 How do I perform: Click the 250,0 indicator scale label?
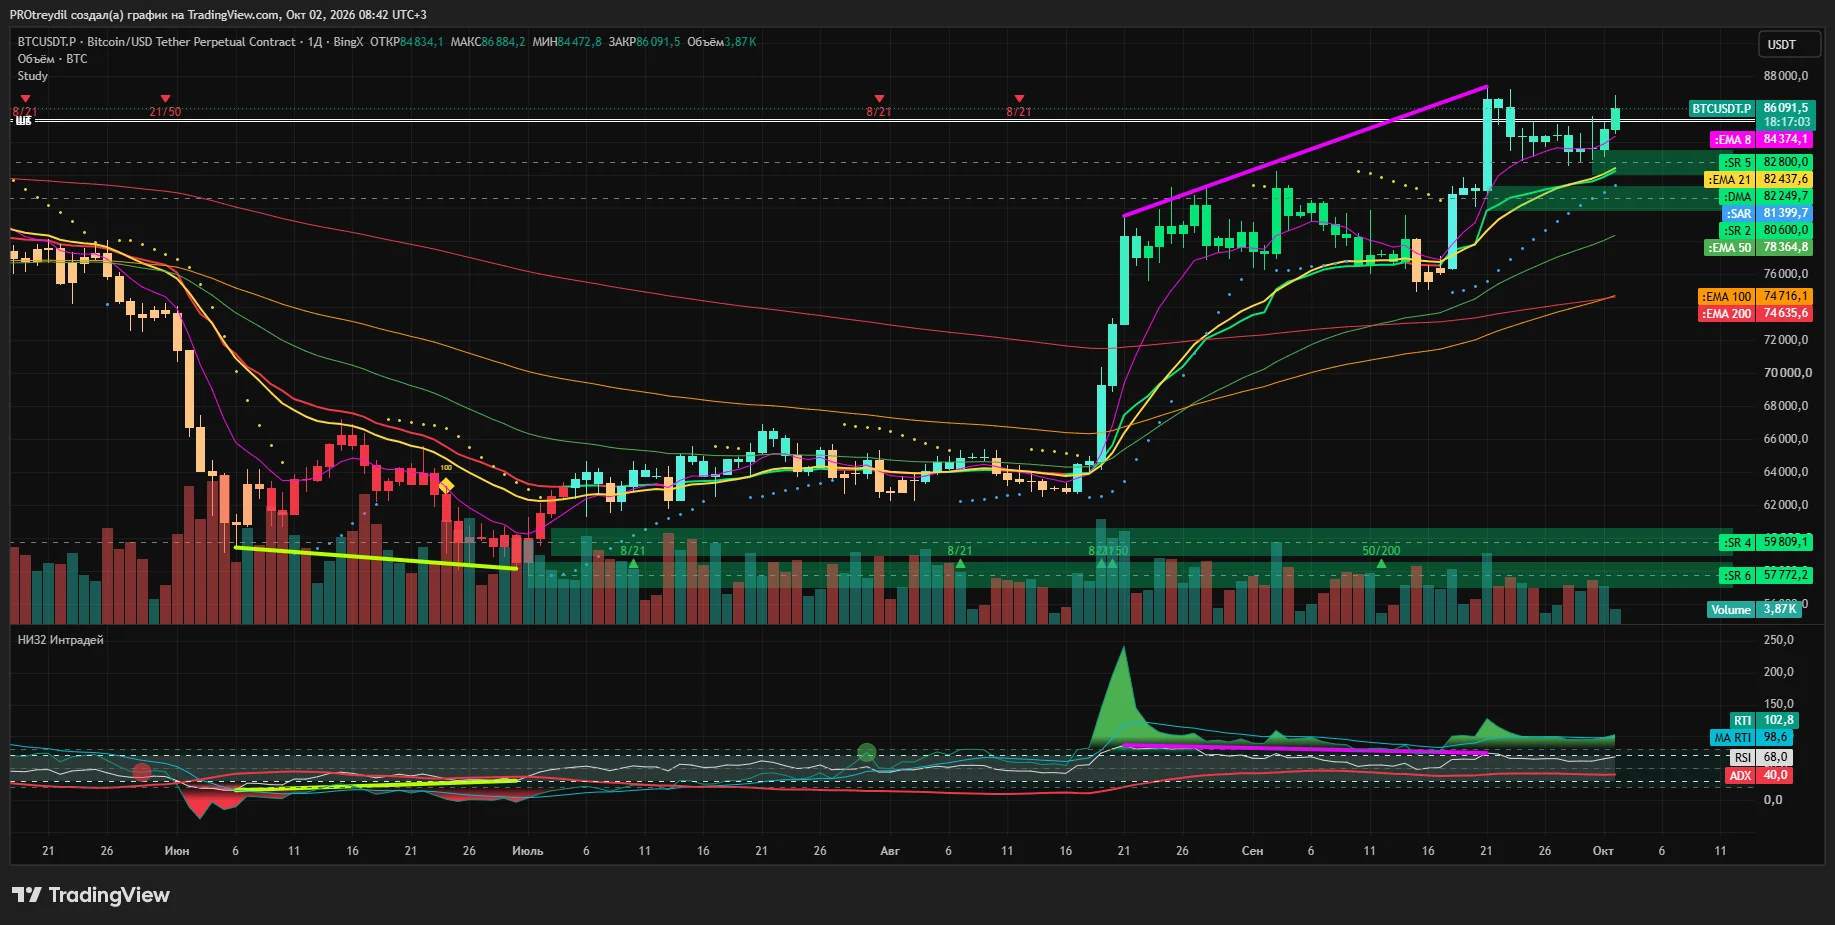[1779, 640]
